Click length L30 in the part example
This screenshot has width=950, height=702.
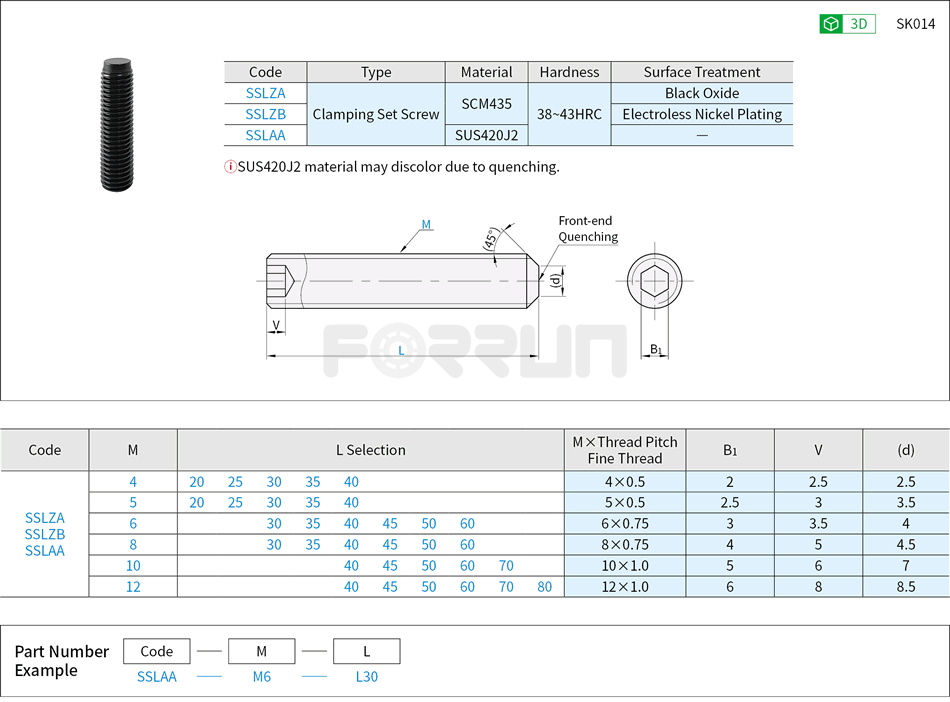[367, 677]
